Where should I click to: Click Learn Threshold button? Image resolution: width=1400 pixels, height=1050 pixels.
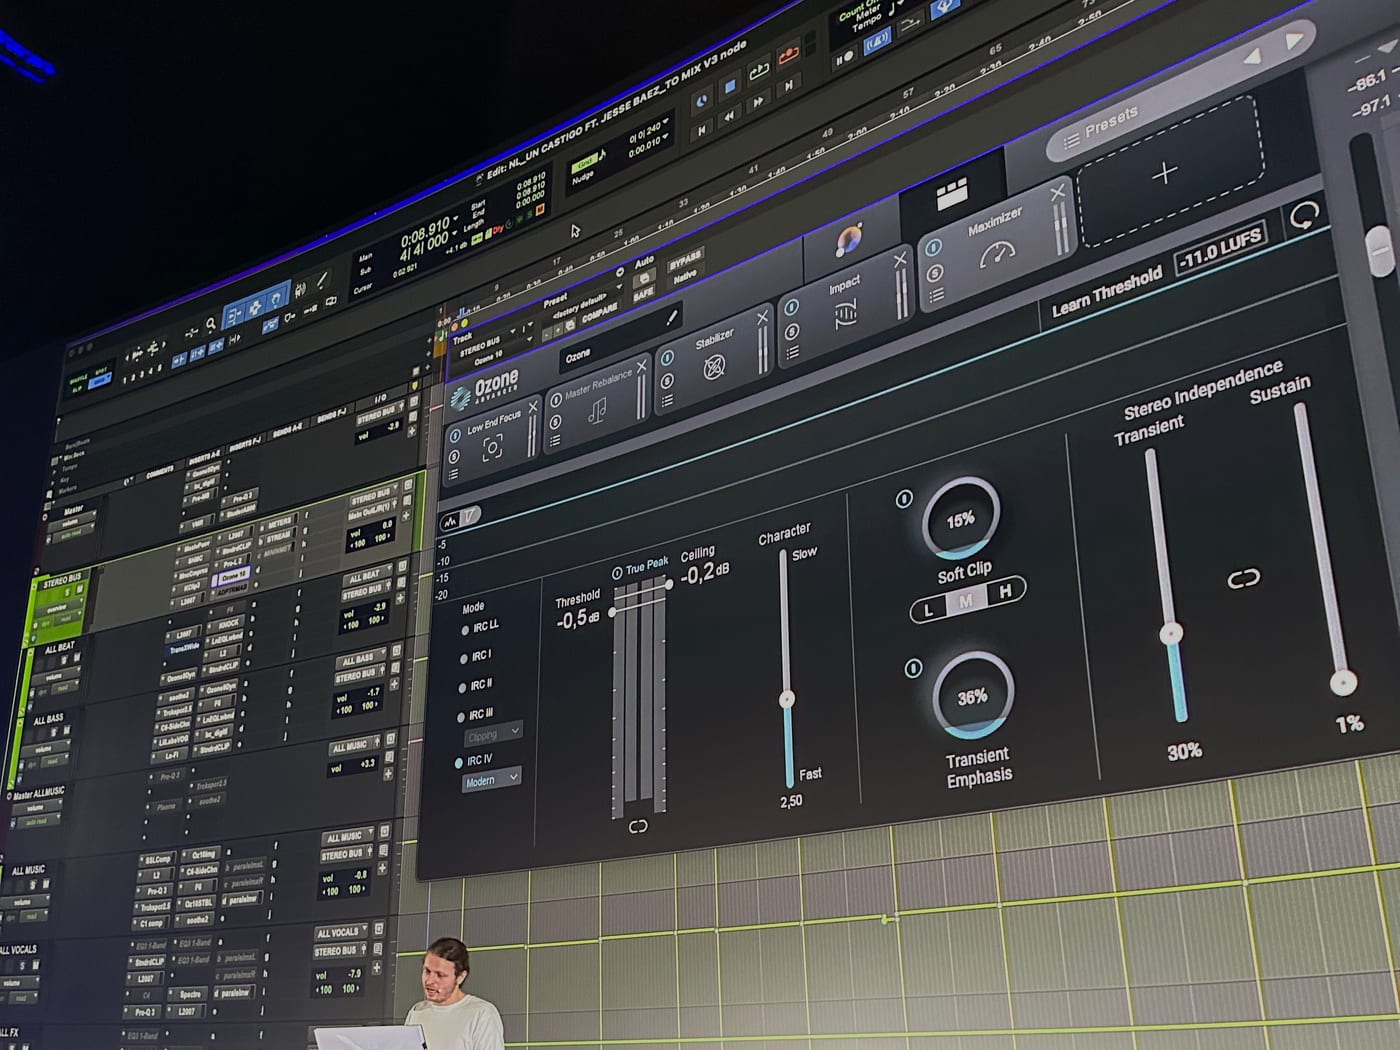coord(1106,293)
